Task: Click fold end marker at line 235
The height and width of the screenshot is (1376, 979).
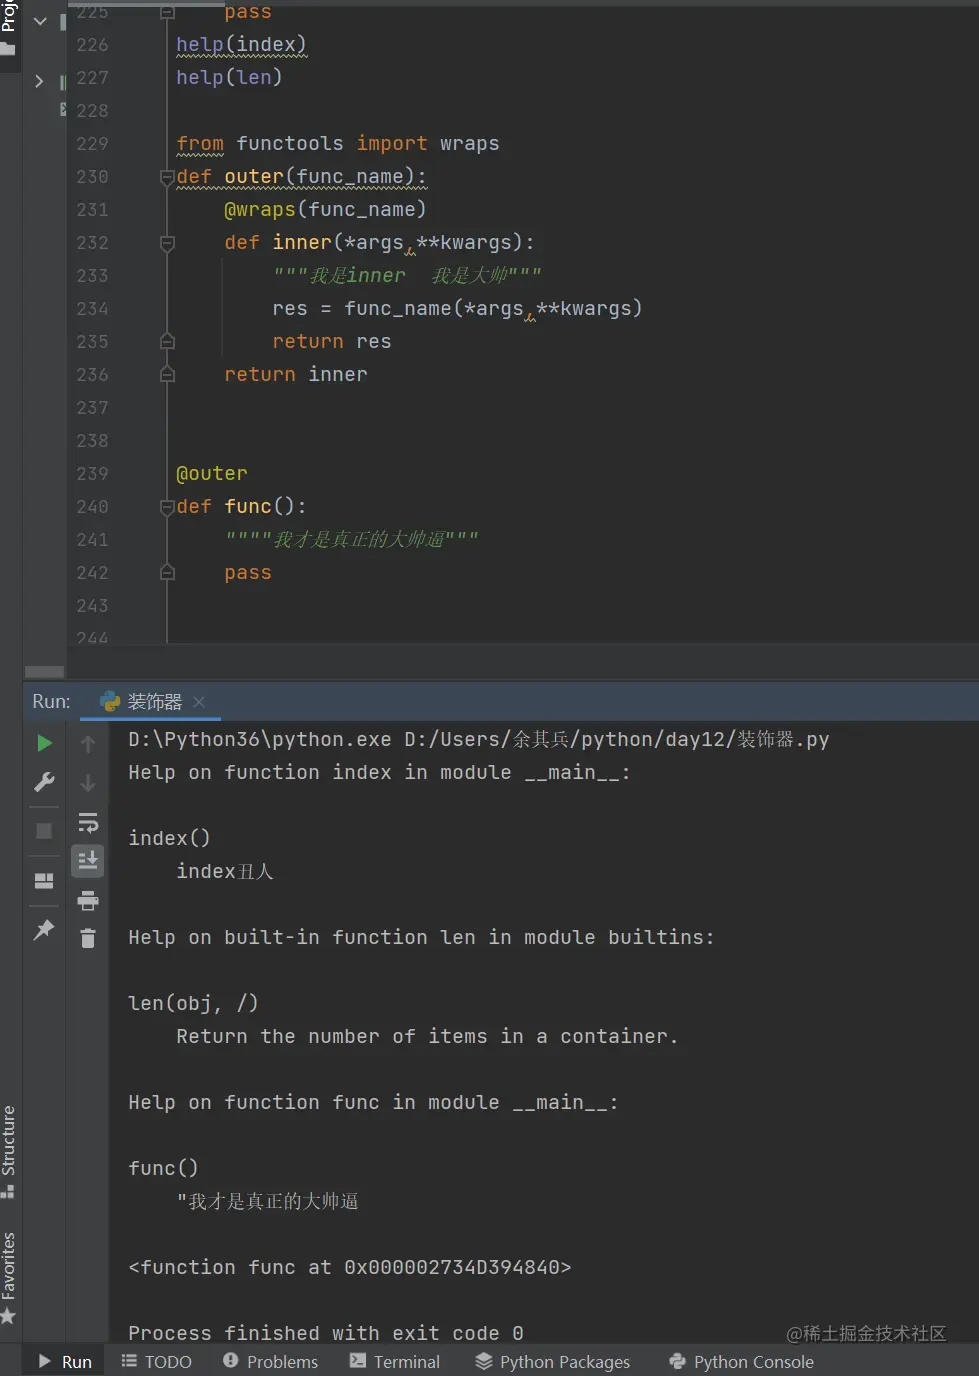Action: (167, 342)
